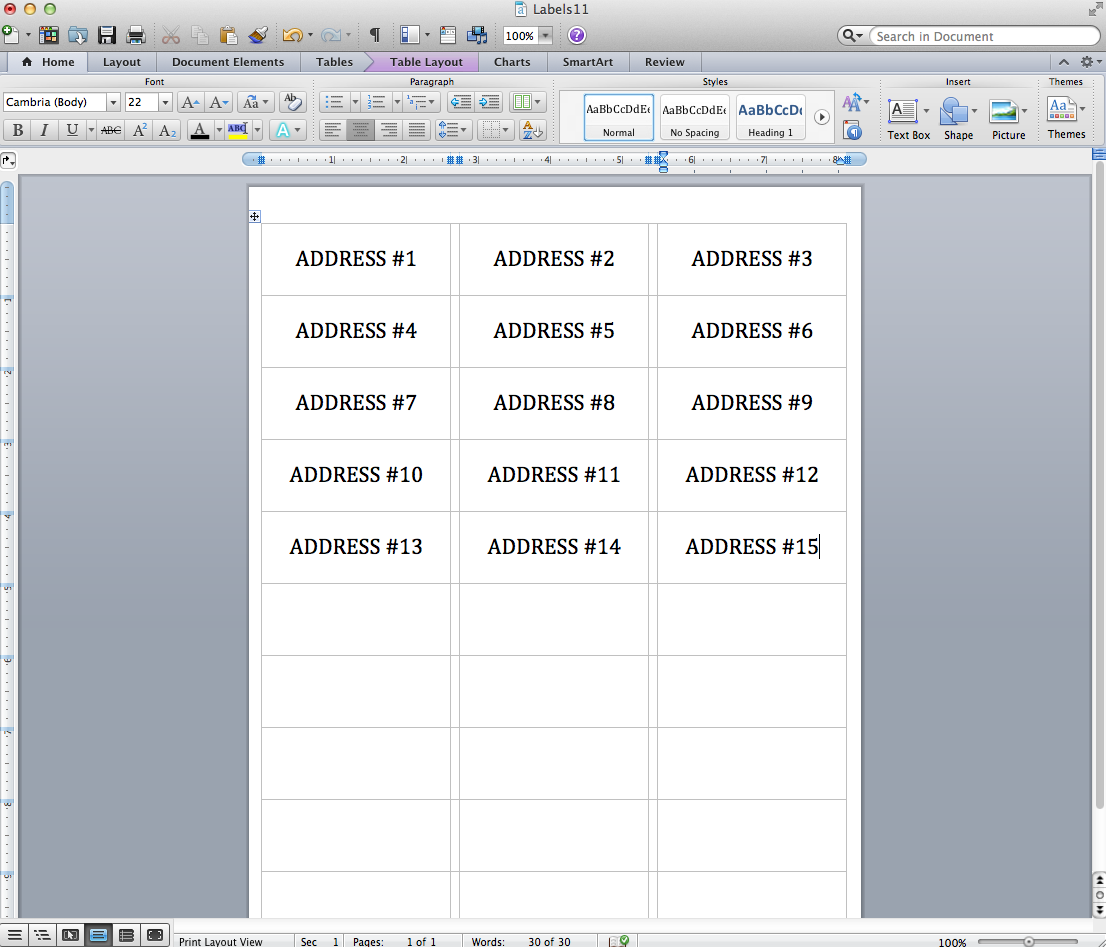
Task: Click the Copy icon
Action: 200,35
